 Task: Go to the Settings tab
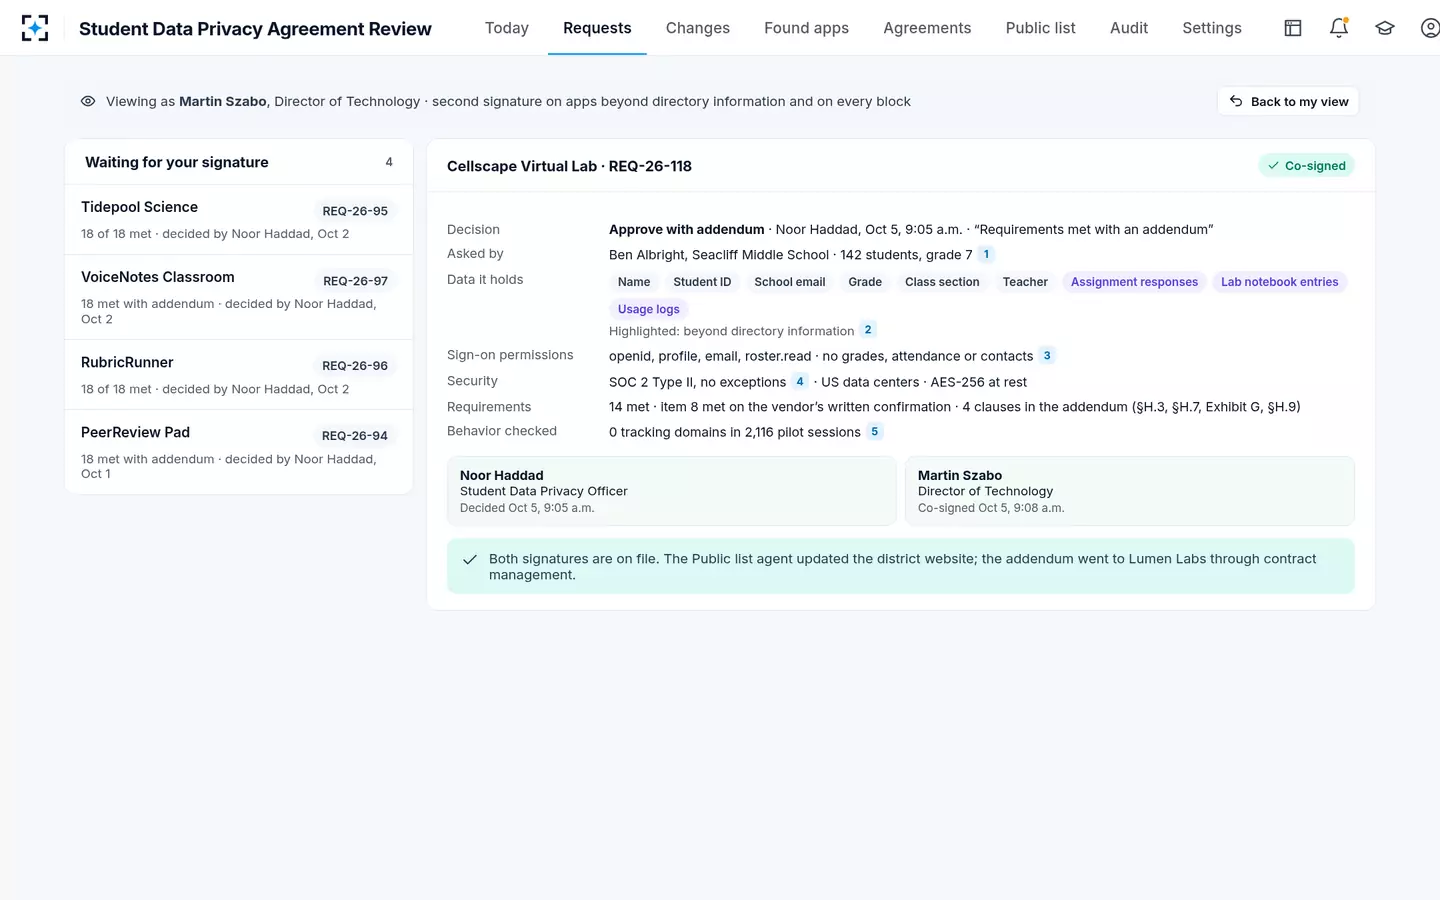(1212, 28)
